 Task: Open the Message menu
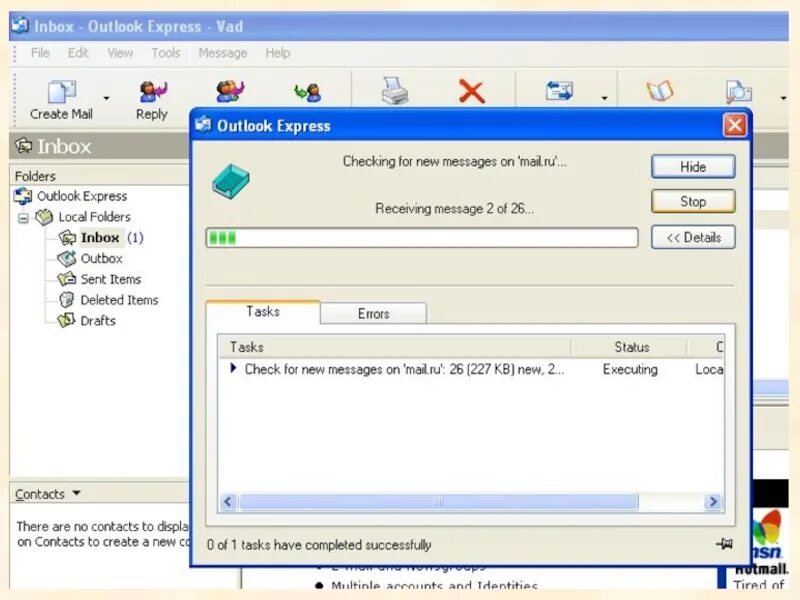222,53
